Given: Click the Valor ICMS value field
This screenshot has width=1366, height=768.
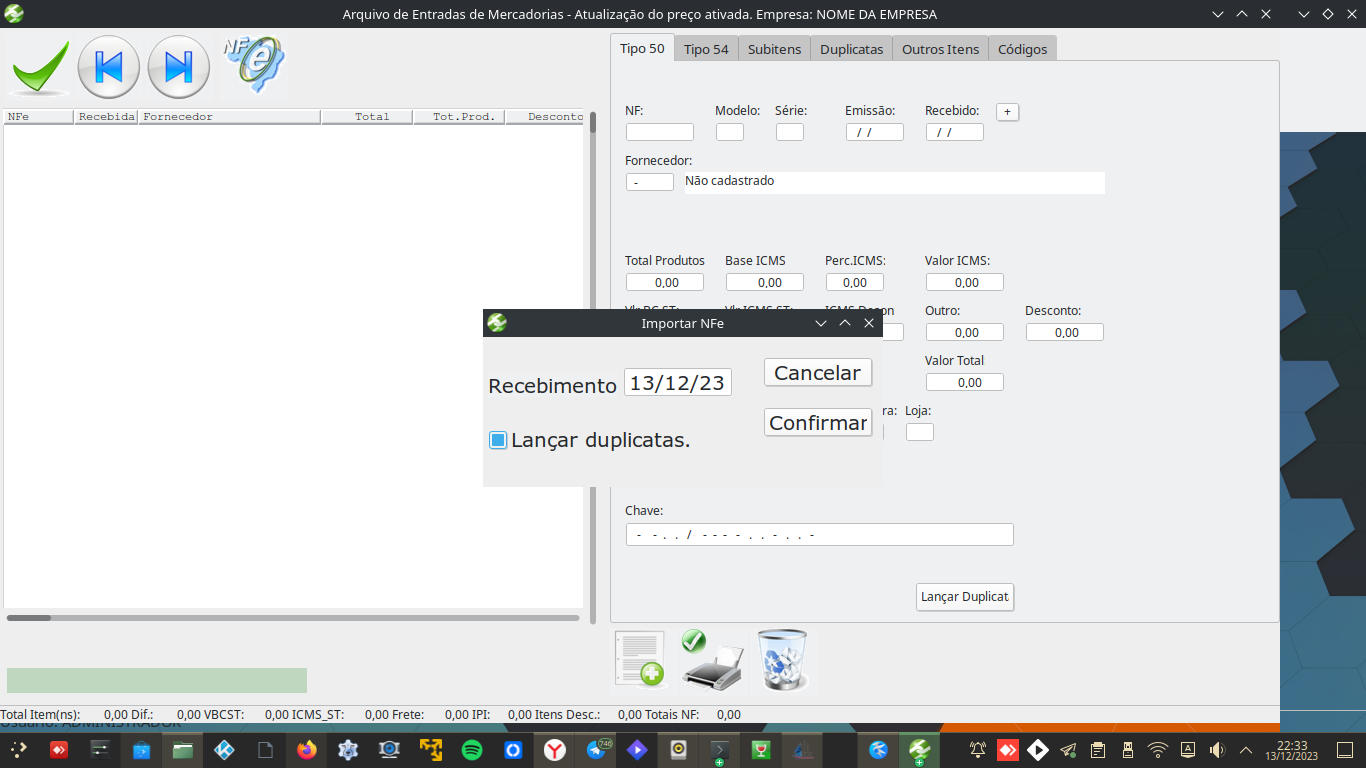Looking at the screenshot, I should click(965, 282).
